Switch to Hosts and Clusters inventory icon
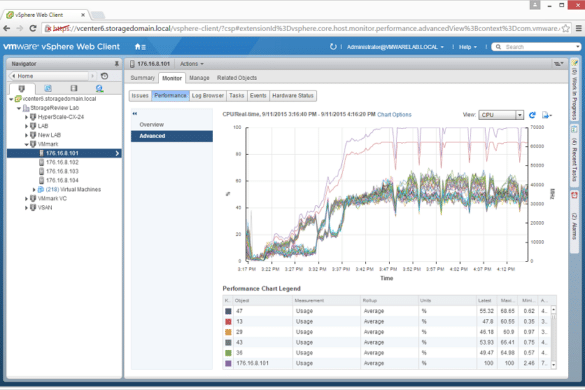 pyautogui.click(x=22, y=88)
